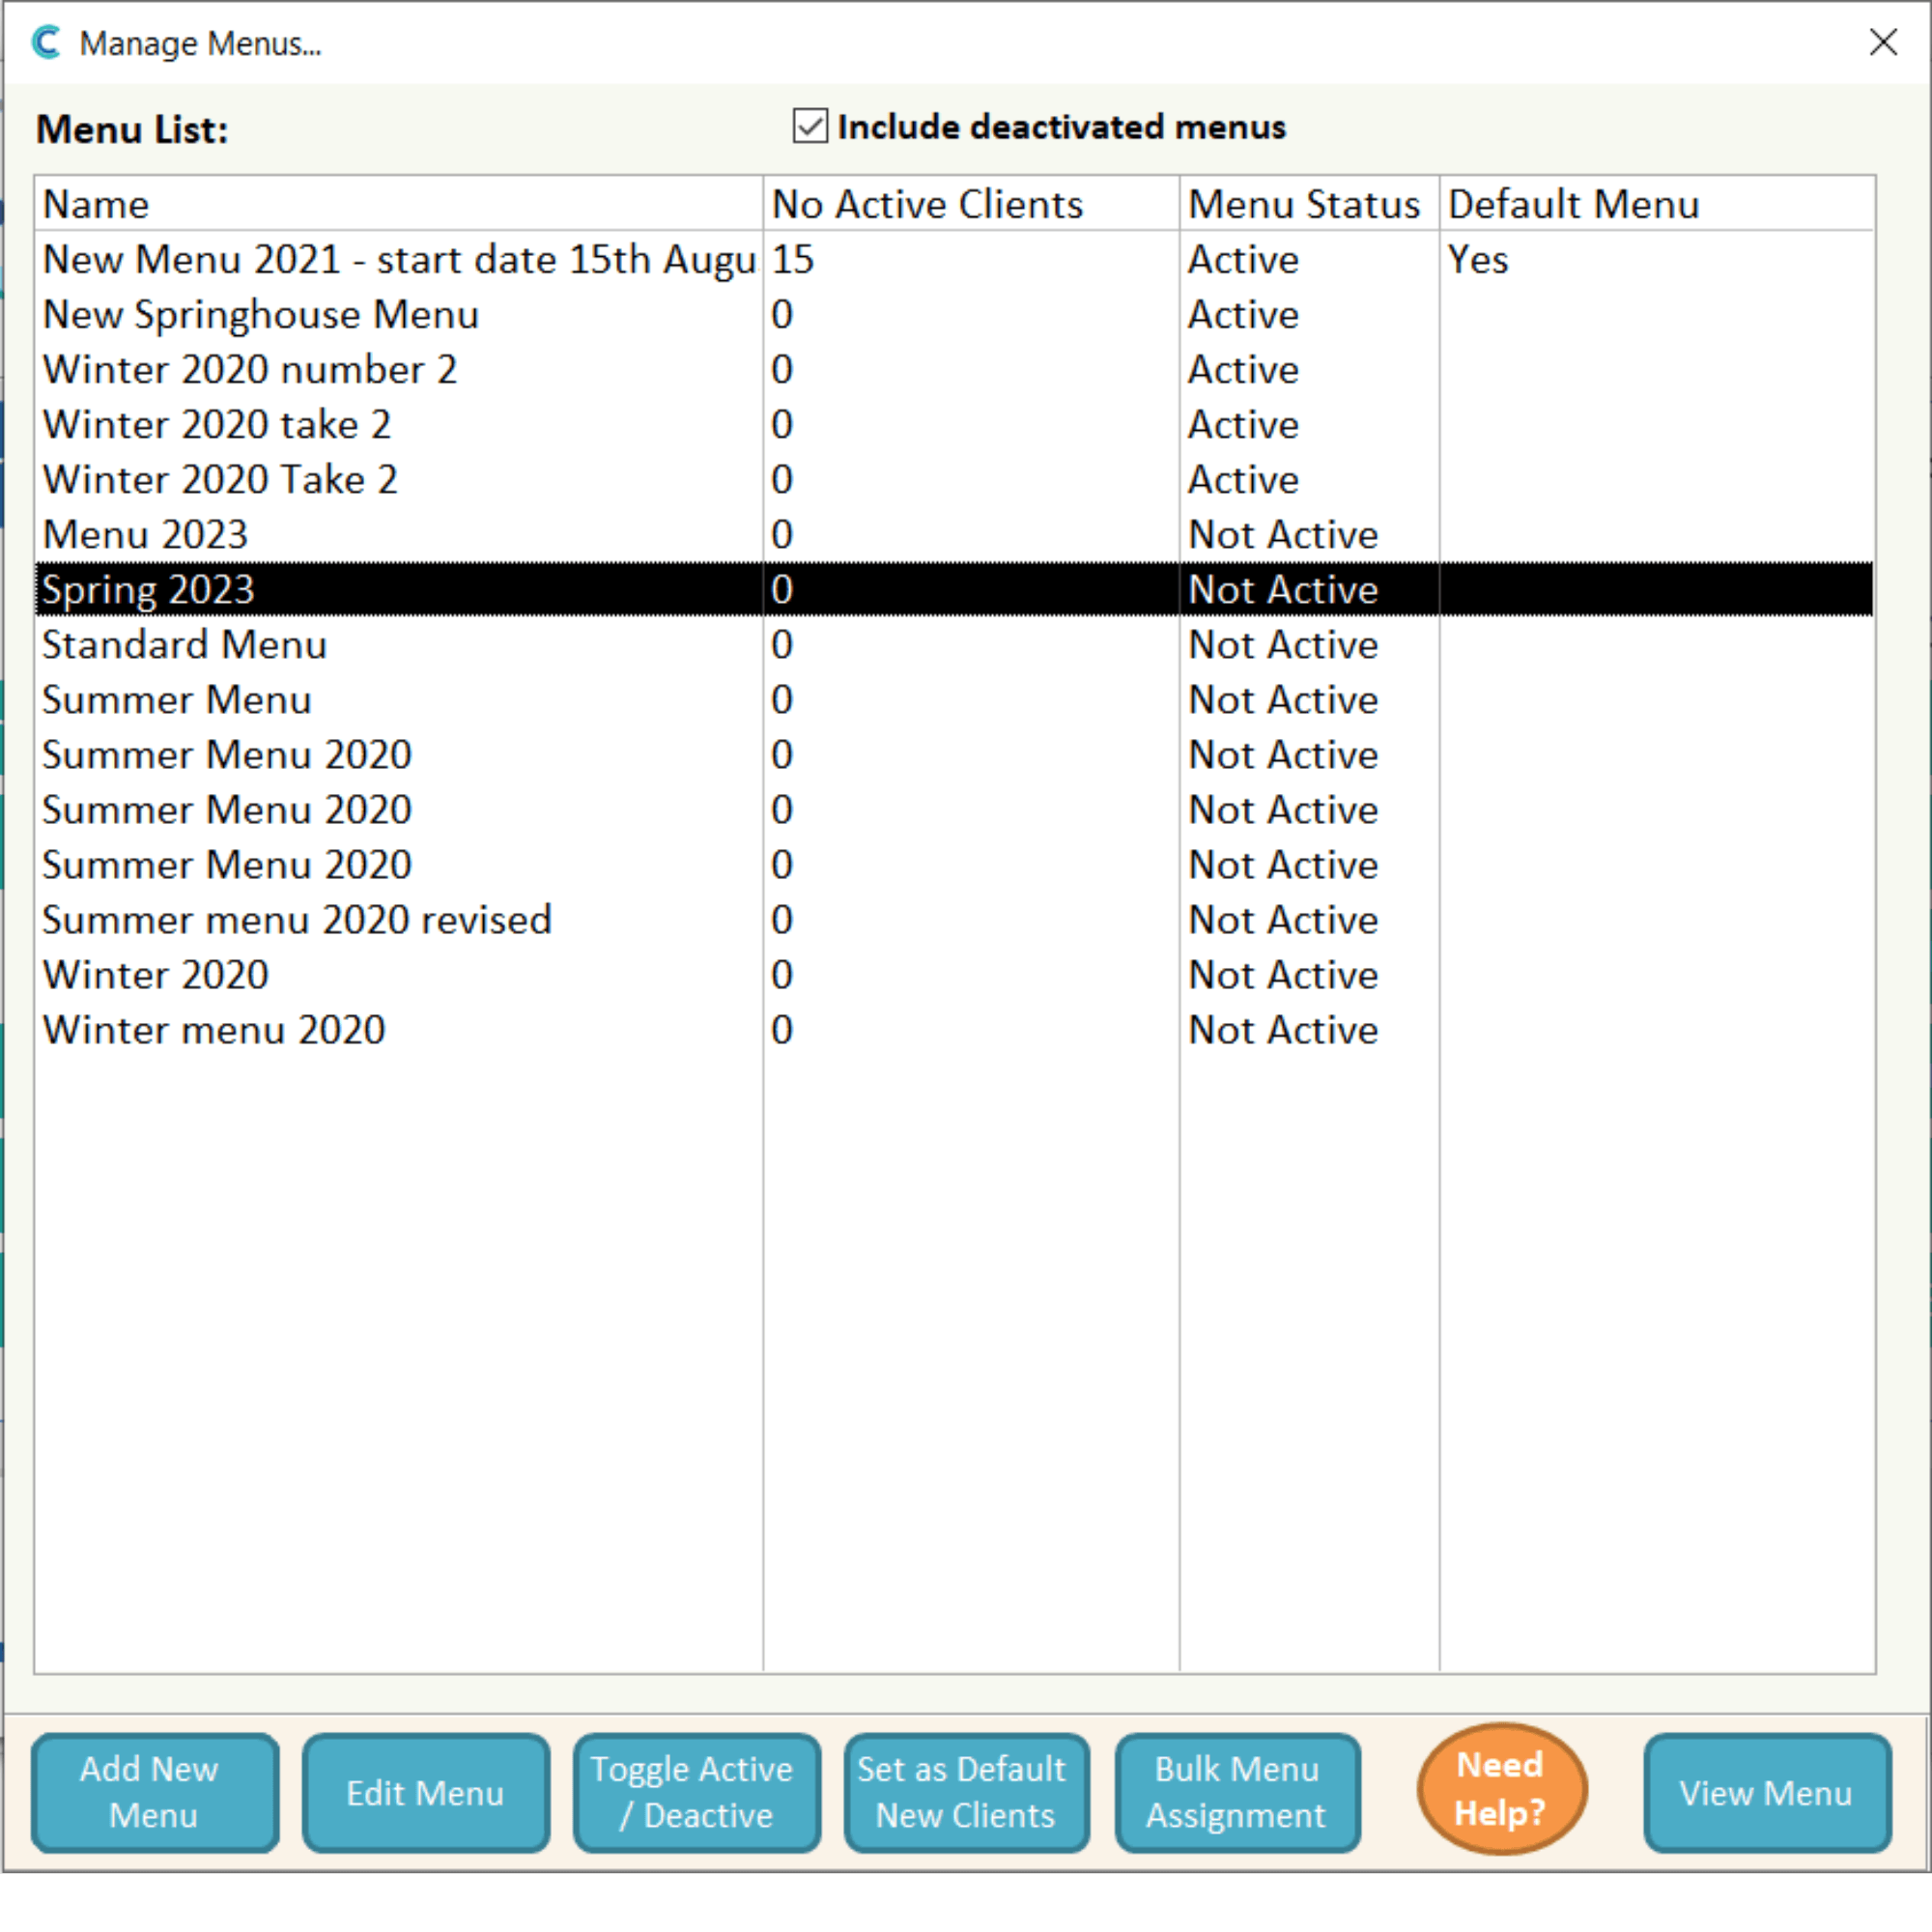The height and width of the screenshot is (1932, 1932).
Task: Select the capitalized Winter 2020 Take 2 row
Action: (954, 480)
